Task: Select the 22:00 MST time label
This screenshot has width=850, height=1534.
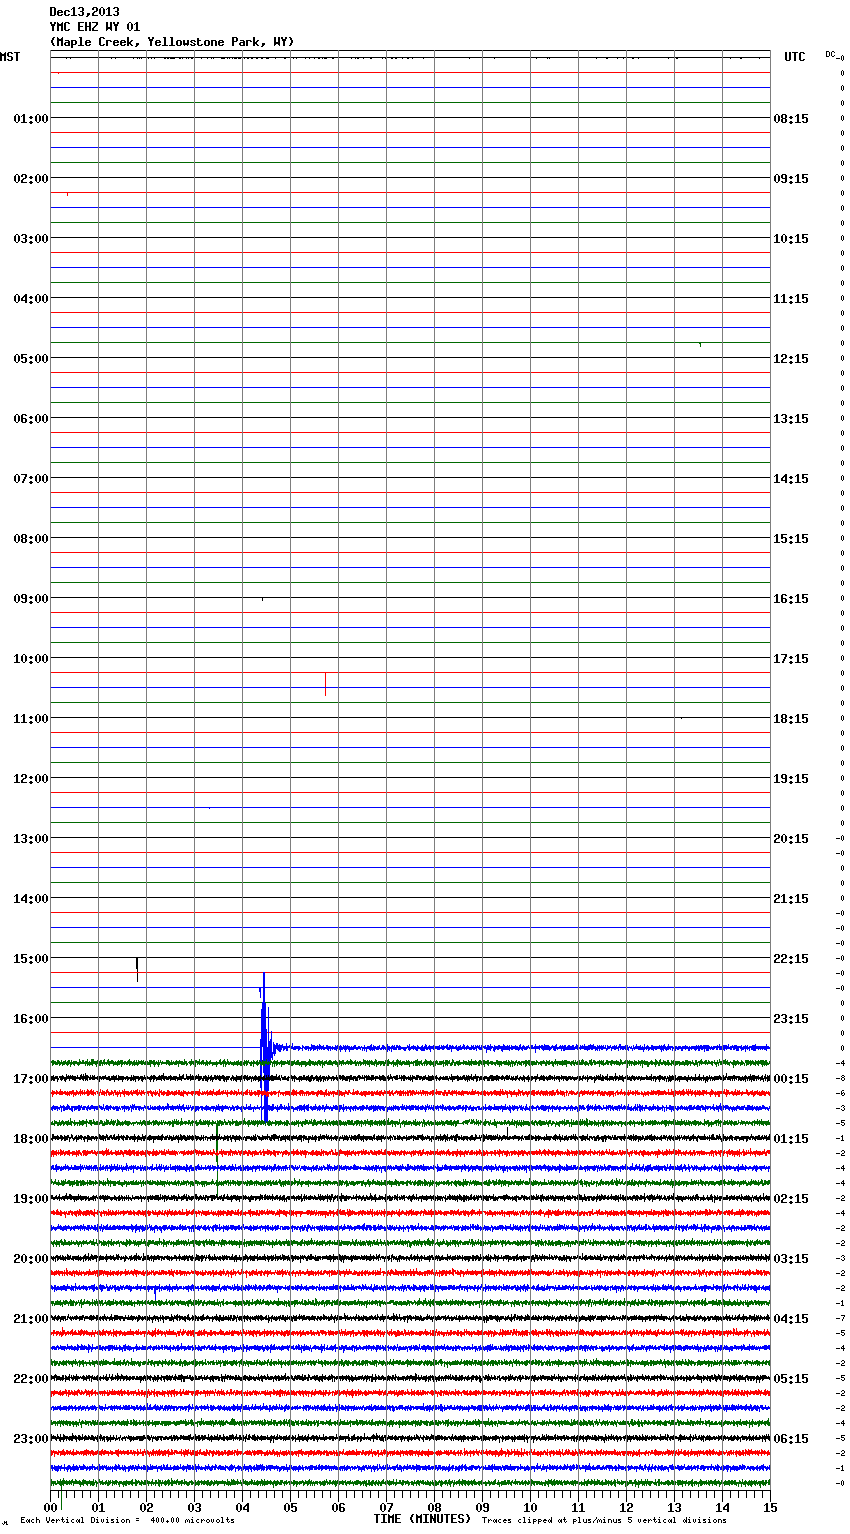Action: coord(31,1379)
